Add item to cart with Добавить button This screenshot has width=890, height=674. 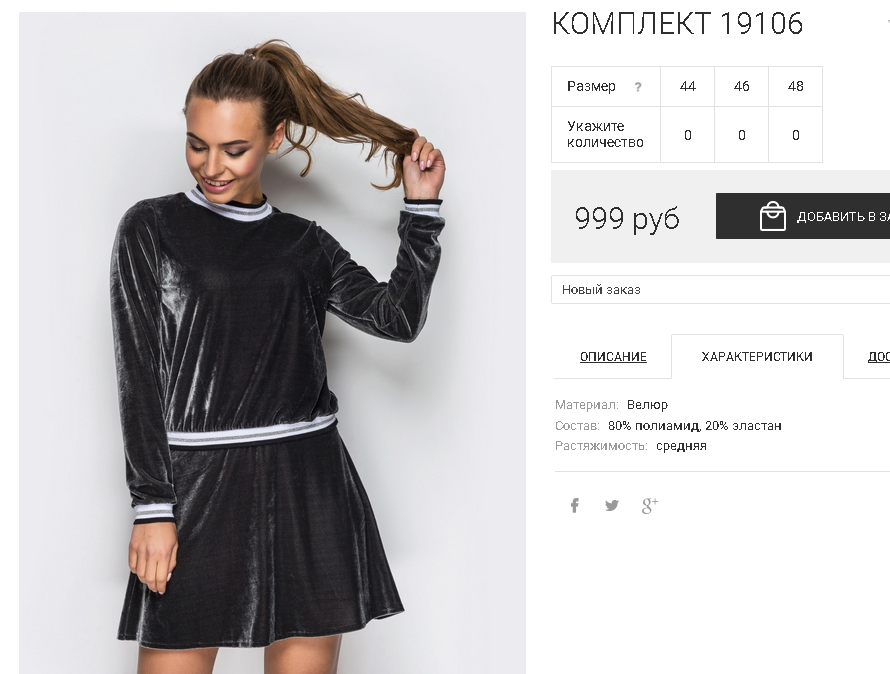(803, 216)
